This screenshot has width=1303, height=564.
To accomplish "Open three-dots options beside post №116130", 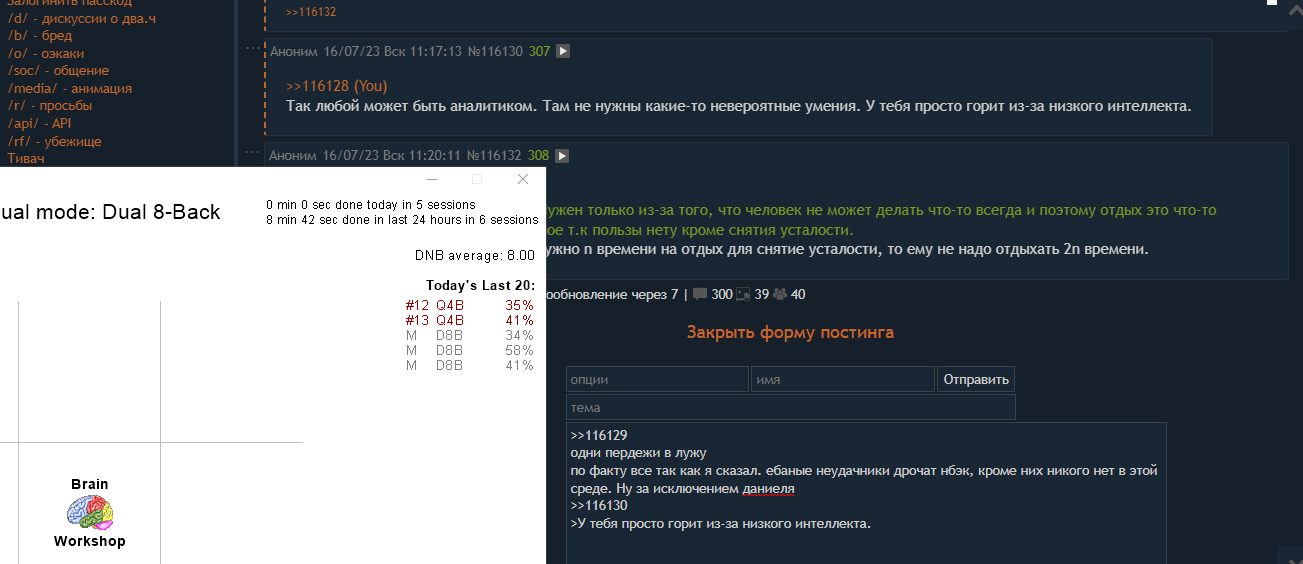I will click(253, 47).
